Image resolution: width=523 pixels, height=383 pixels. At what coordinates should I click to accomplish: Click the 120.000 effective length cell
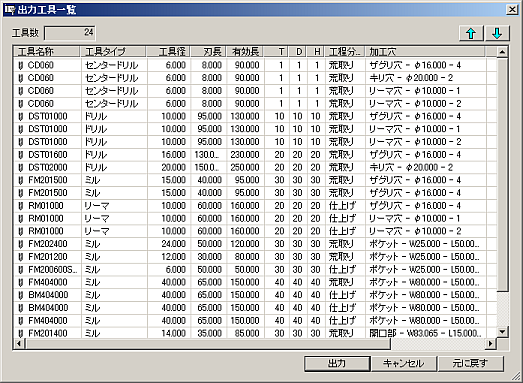pos(245,244)
